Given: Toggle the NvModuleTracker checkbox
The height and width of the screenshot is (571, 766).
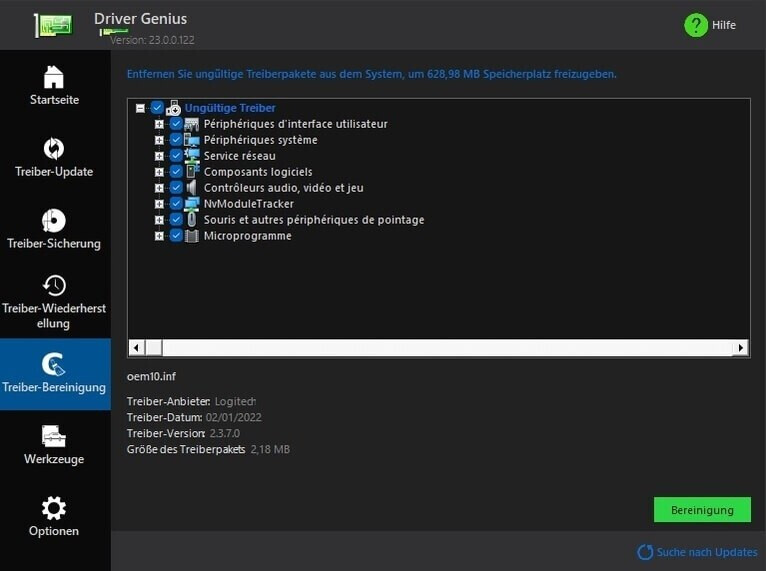Looking at the screenshot, I should pyautogui.click(x=176, y=204).
